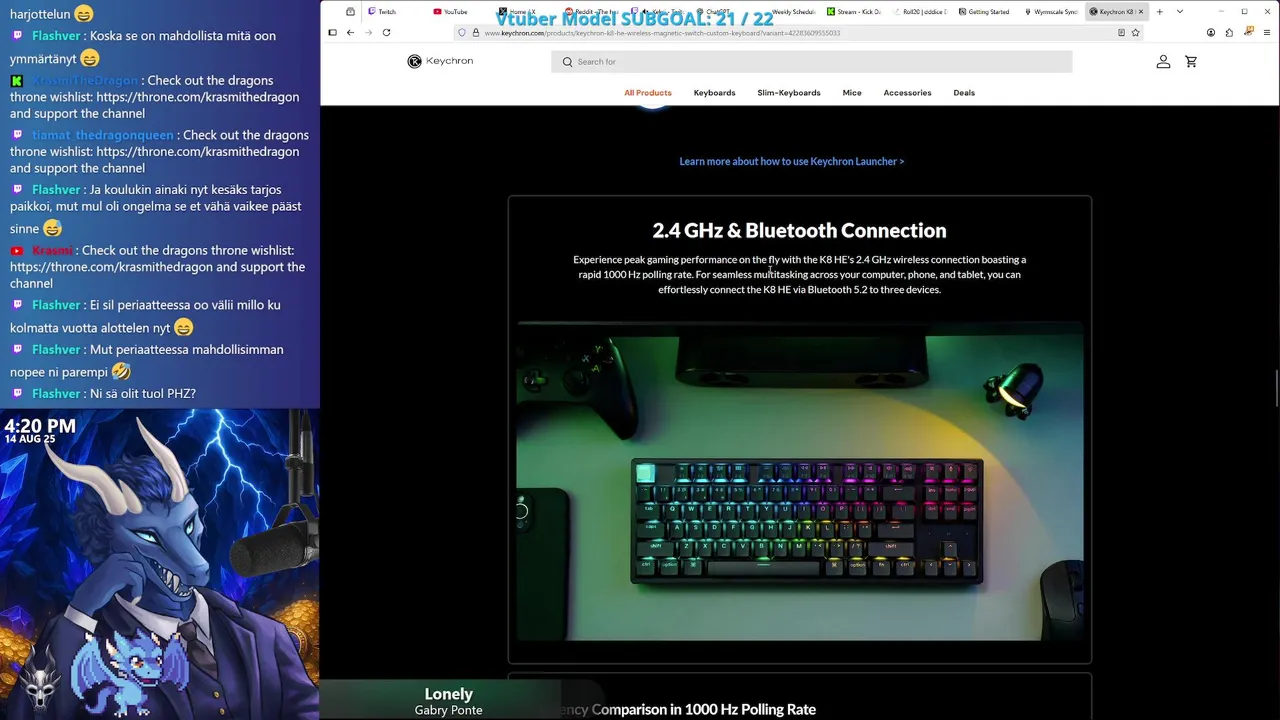Click the search magnifier icon
The height and width of the screenshot is (720, 1280).
(x=567, y=62)
